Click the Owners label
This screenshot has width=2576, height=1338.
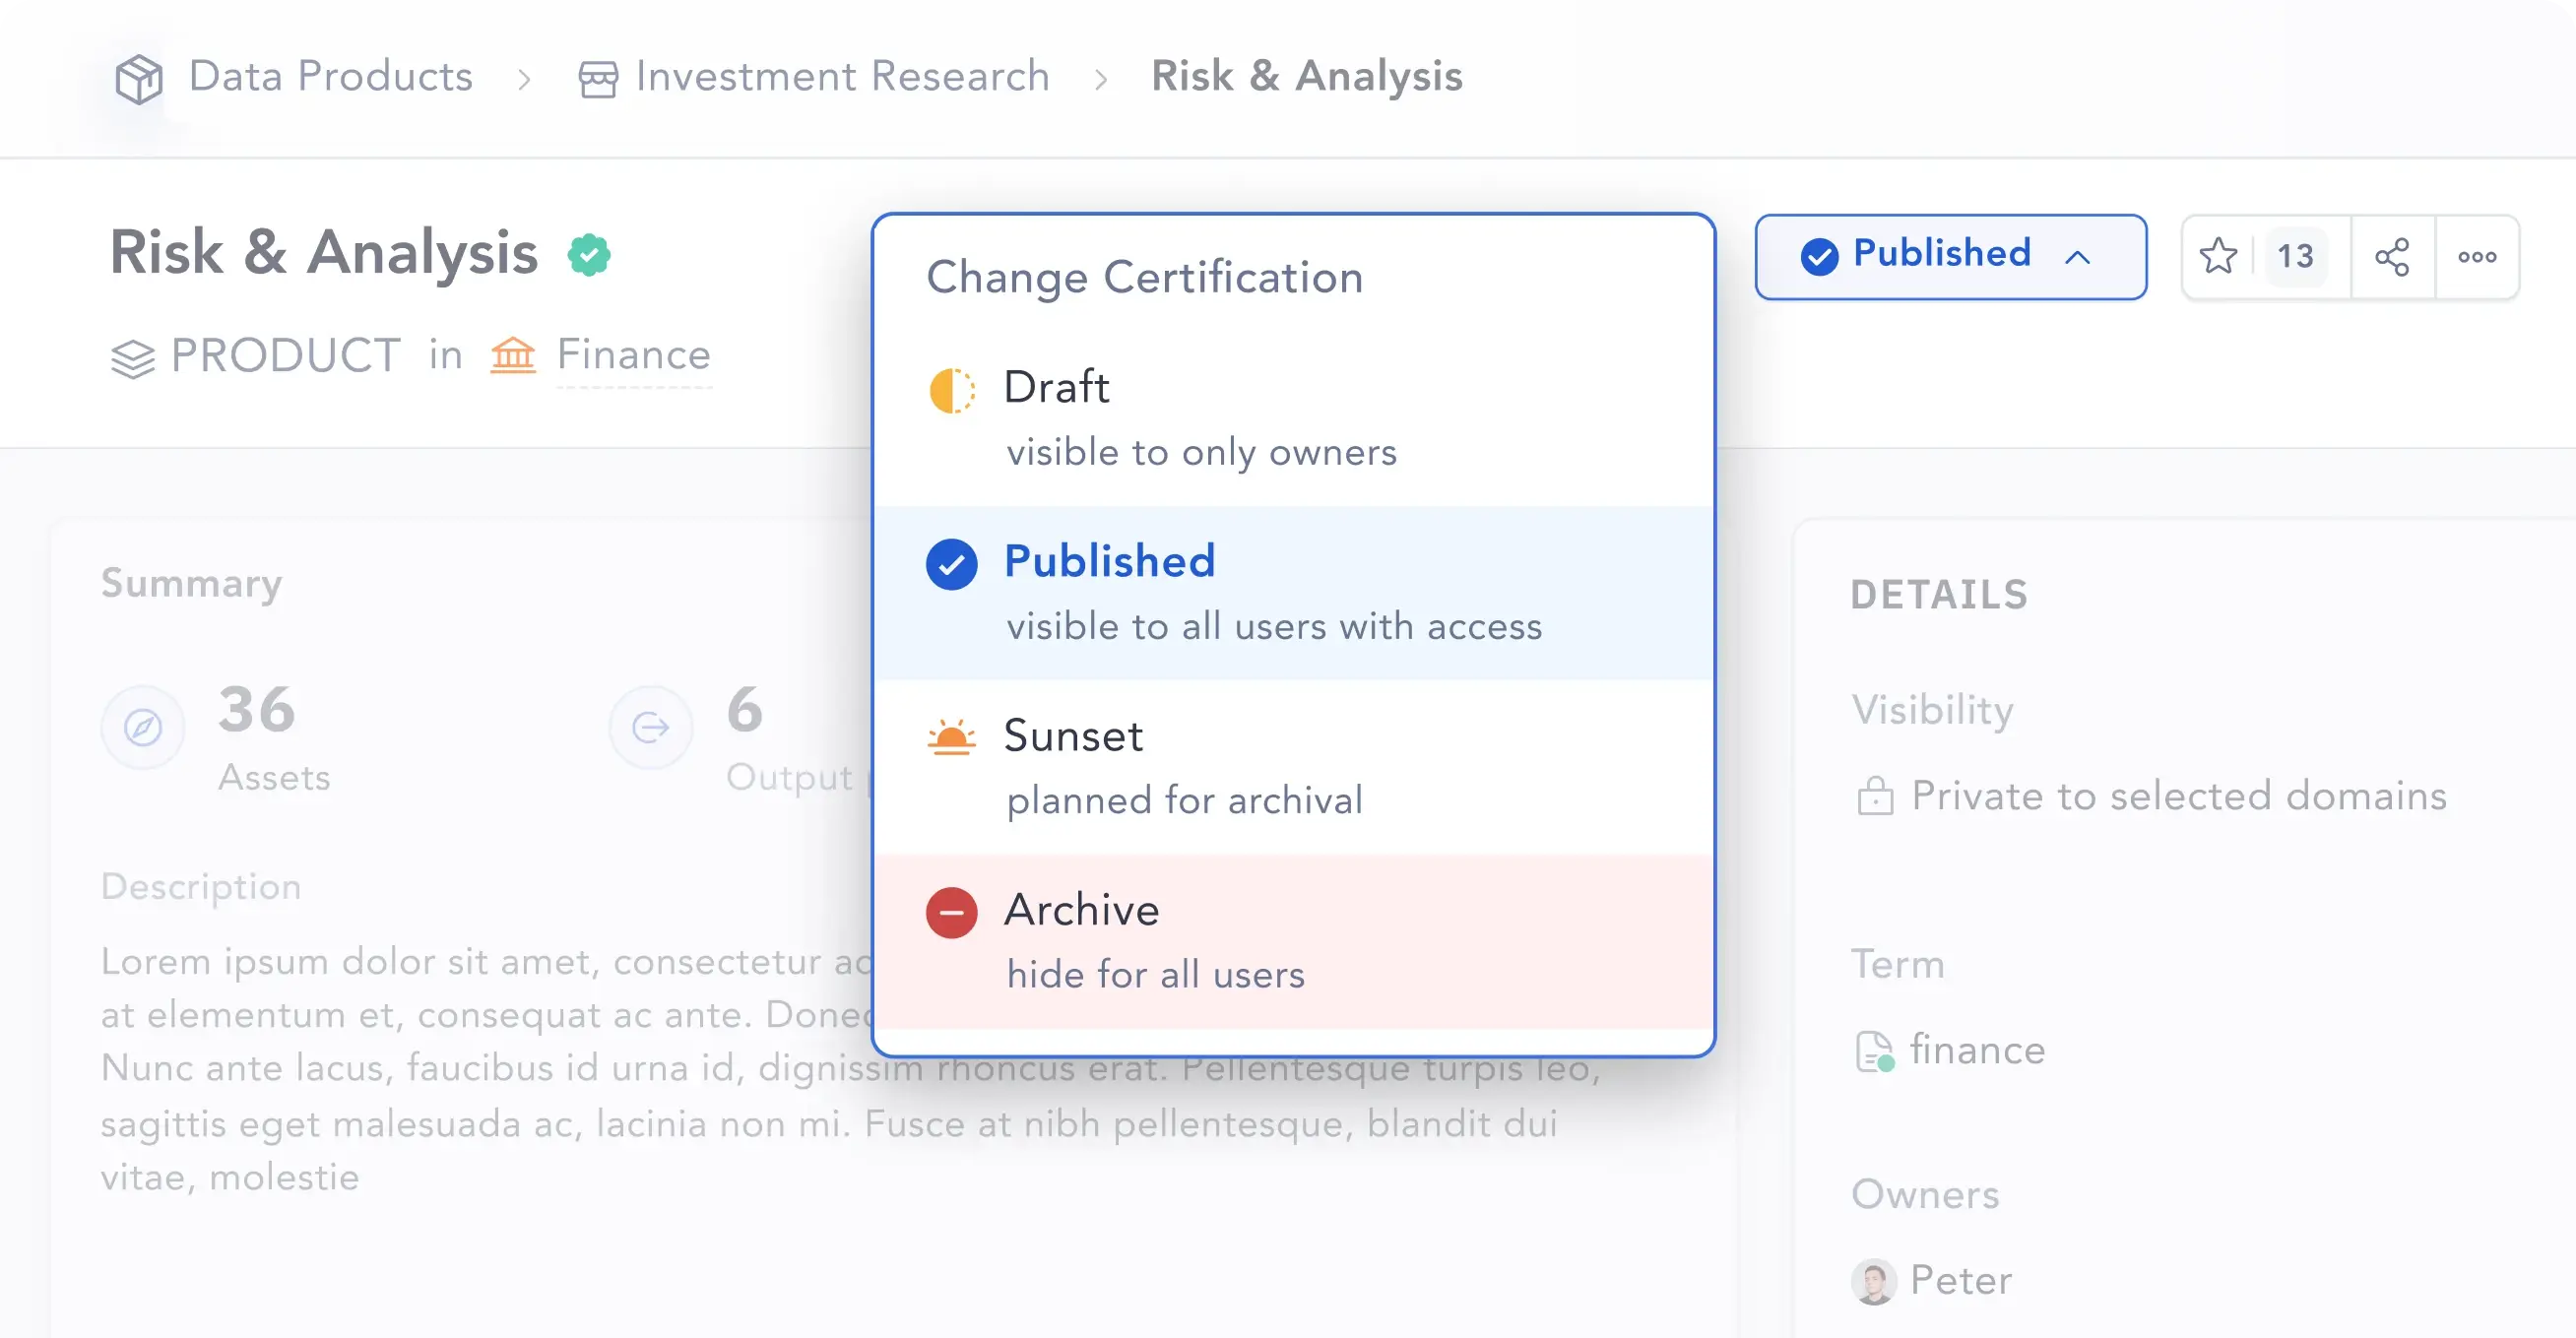(1925, 1195)
